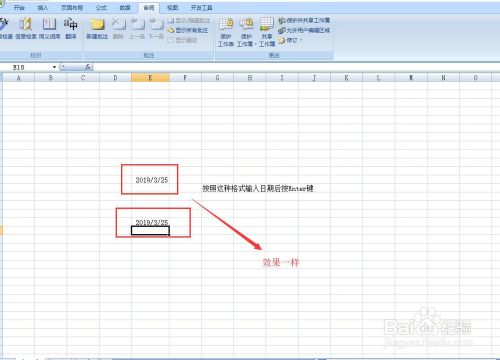Screen dimensions: 500x360
Task: Select column K header
Action: pos(346,78)
